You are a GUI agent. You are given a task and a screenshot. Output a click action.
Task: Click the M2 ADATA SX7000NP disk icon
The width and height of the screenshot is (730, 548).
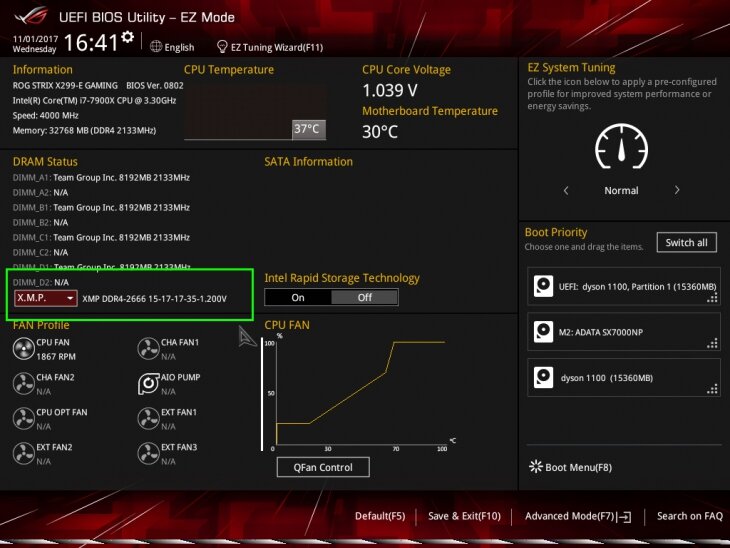tap(543, 332)
